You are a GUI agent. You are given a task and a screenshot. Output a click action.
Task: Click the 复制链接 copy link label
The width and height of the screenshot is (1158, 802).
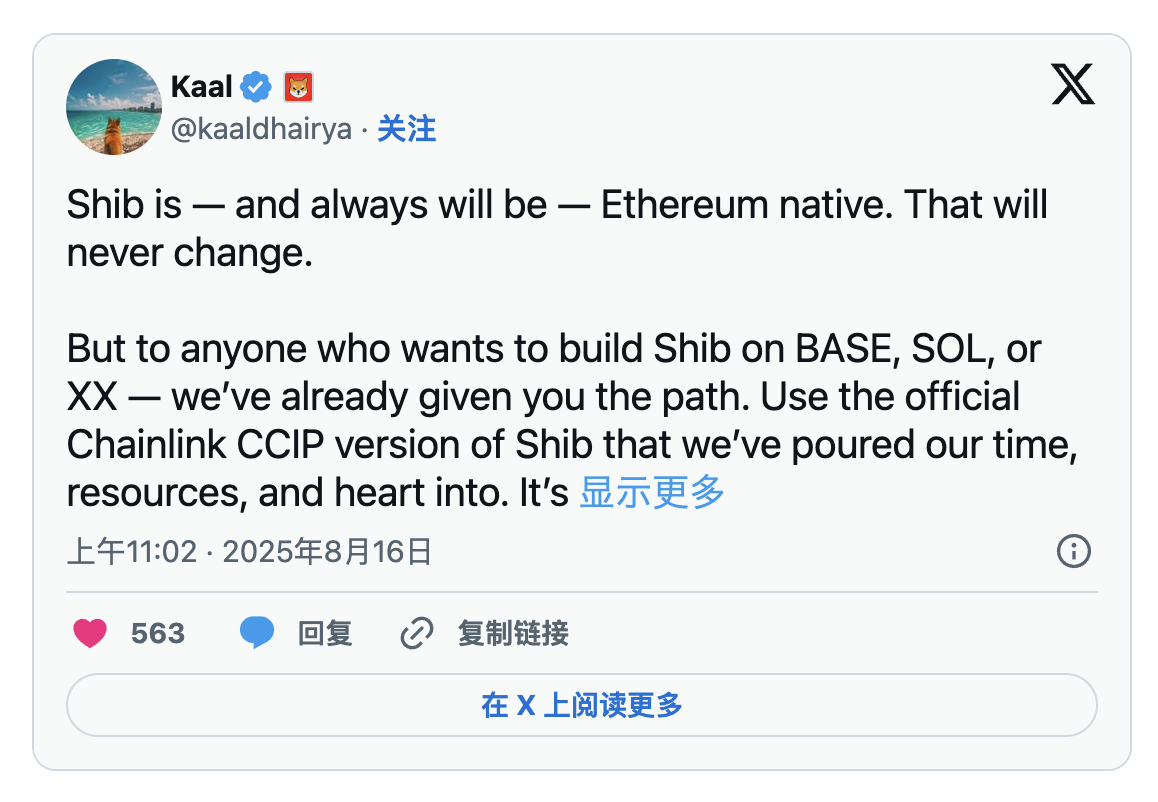[513, 633]
